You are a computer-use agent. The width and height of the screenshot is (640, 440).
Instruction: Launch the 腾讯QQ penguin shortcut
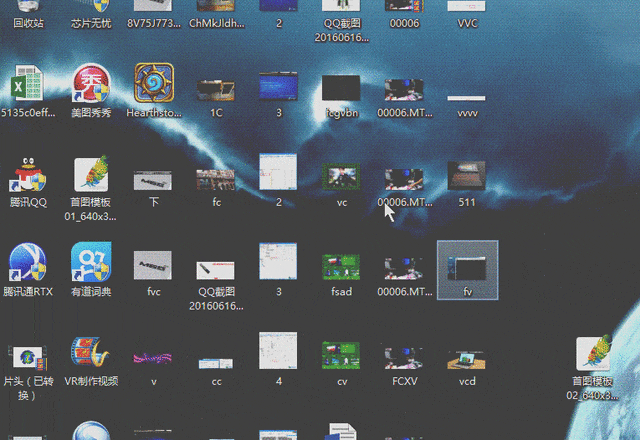28,182
